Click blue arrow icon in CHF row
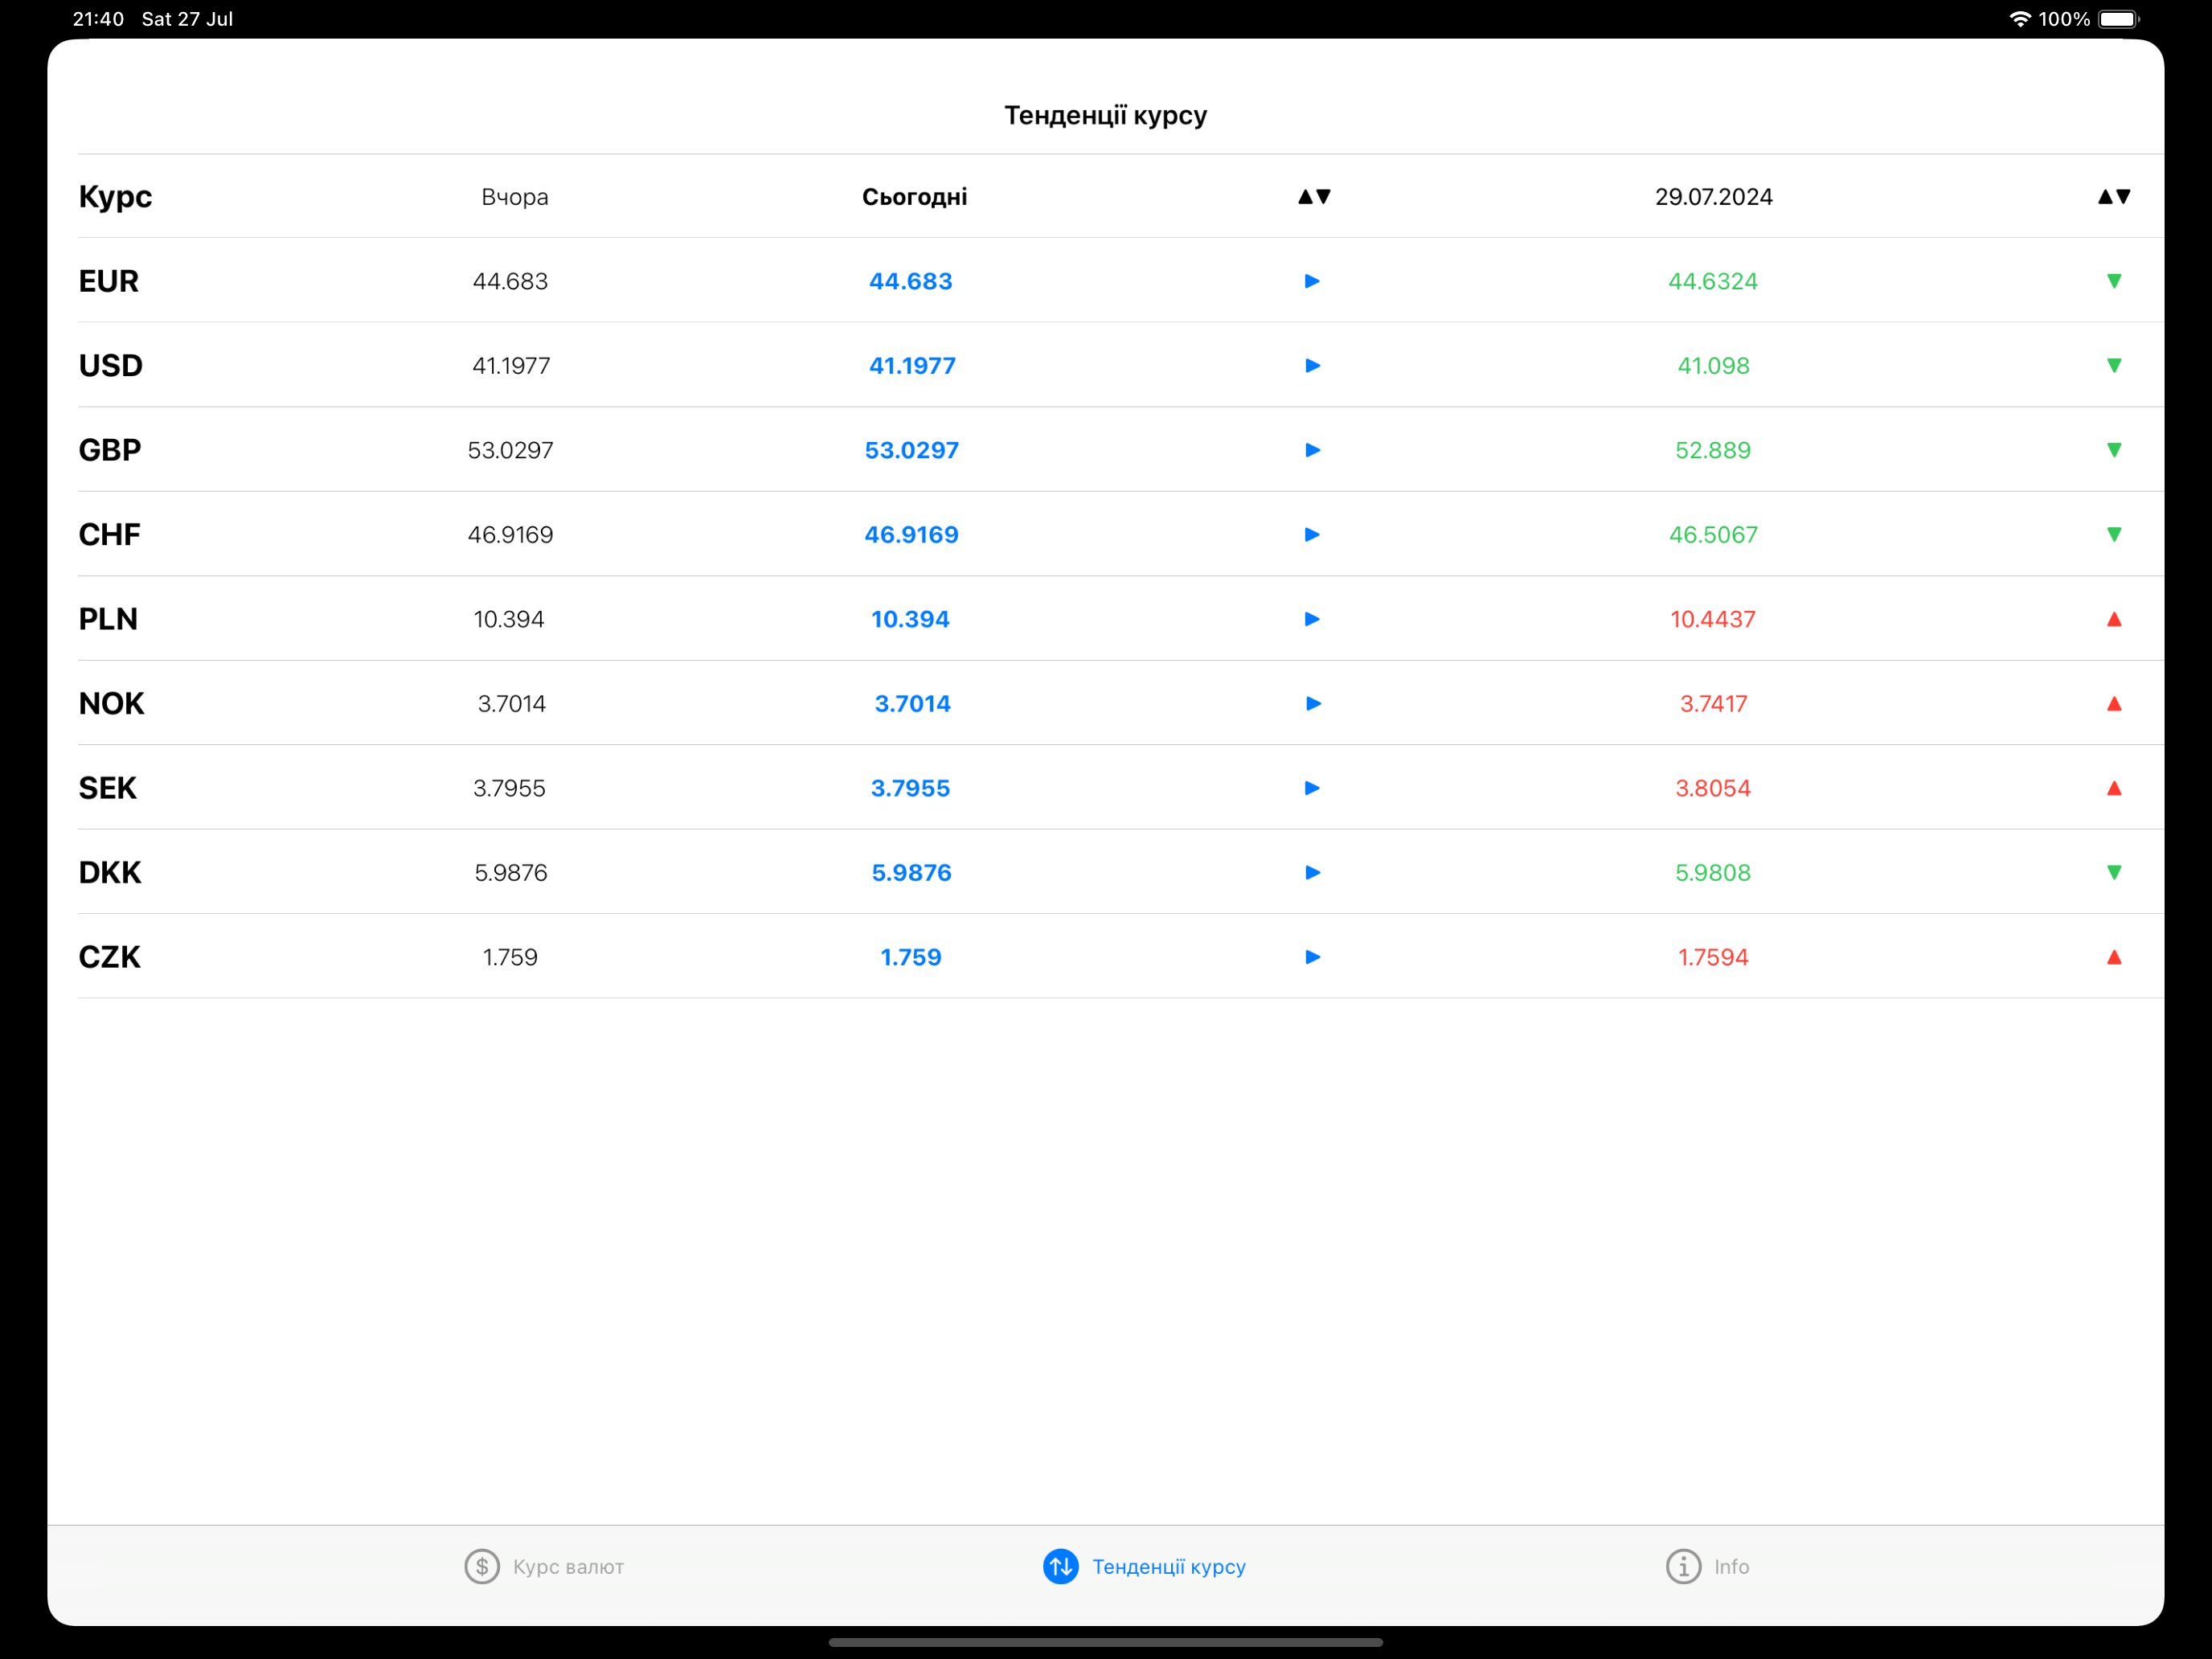This screenshot has height=1659, width=2212. click(1312, 534)
